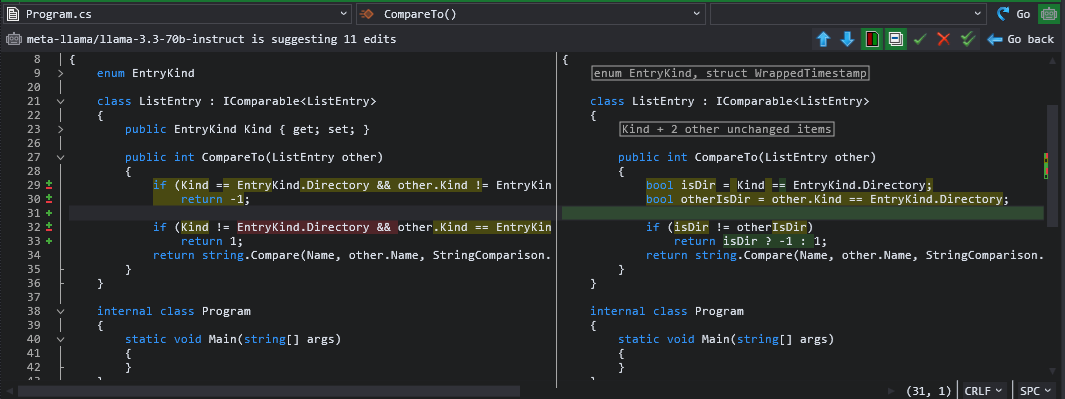1065x399 pixels.
Task: Click the added-line marker on line 33
Action: 49,241
